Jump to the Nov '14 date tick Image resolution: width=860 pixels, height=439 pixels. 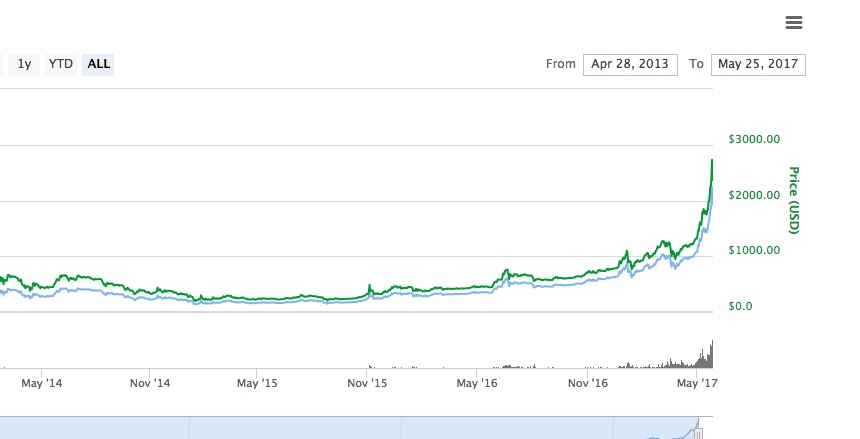154,383
